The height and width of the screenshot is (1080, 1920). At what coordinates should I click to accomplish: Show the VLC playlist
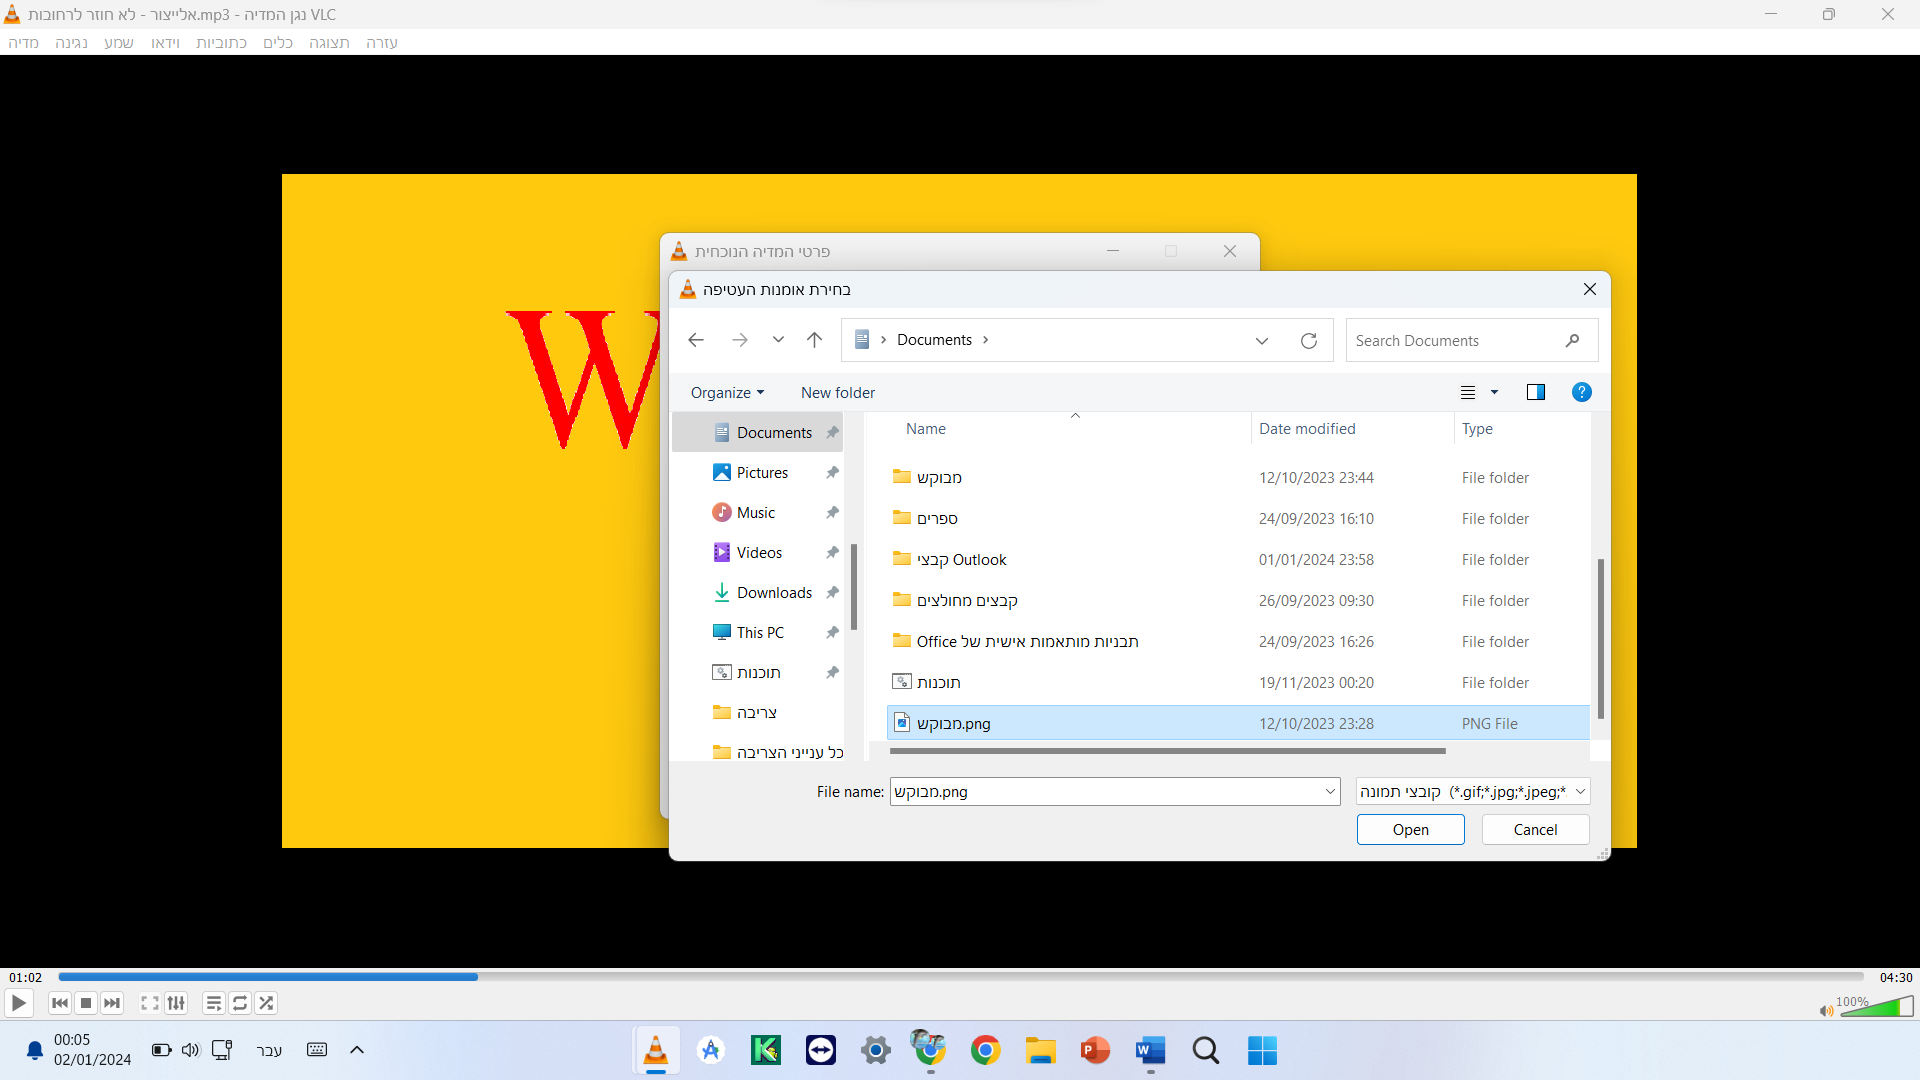[x=214, y=1003]
